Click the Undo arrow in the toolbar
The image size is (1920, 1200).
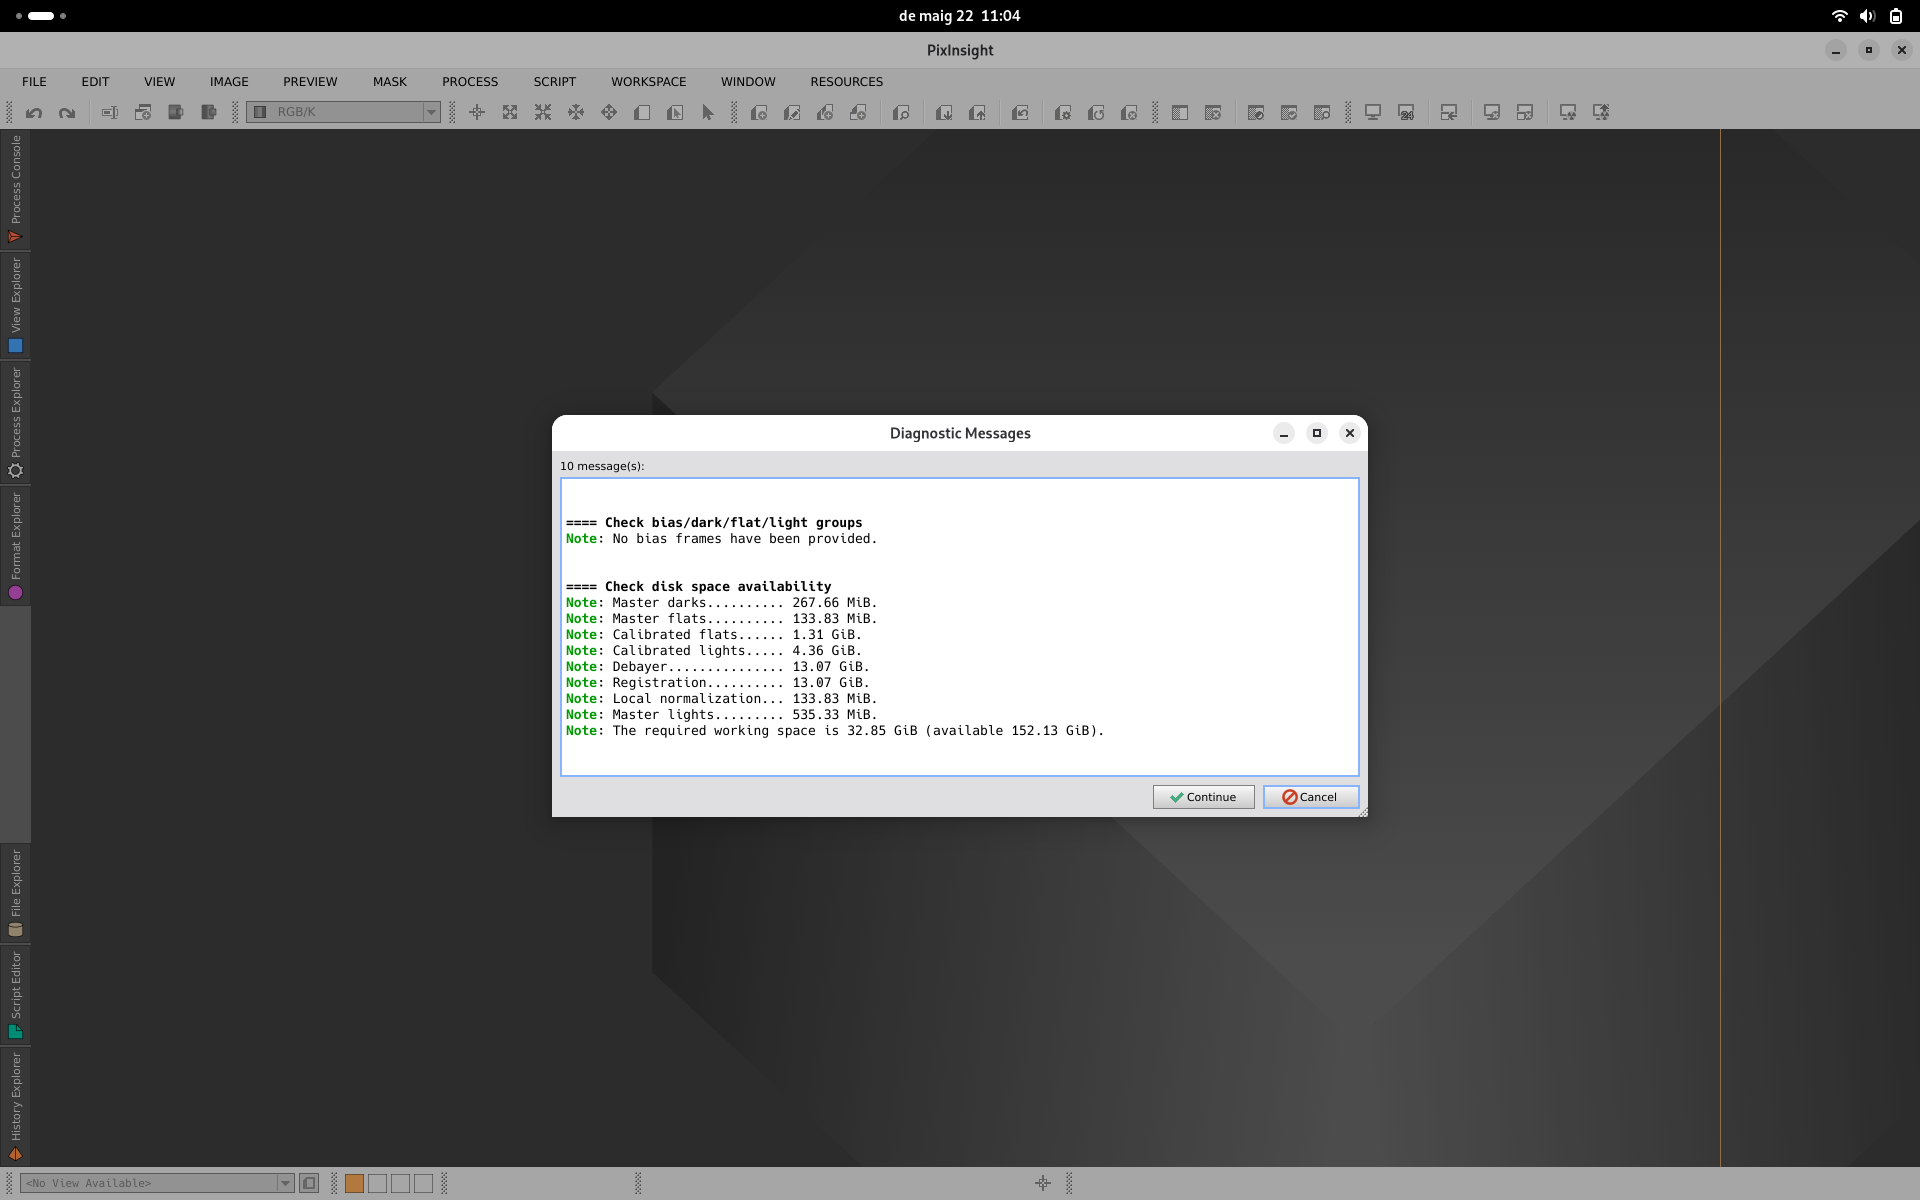pyautogui.click(x=34, y=113)
